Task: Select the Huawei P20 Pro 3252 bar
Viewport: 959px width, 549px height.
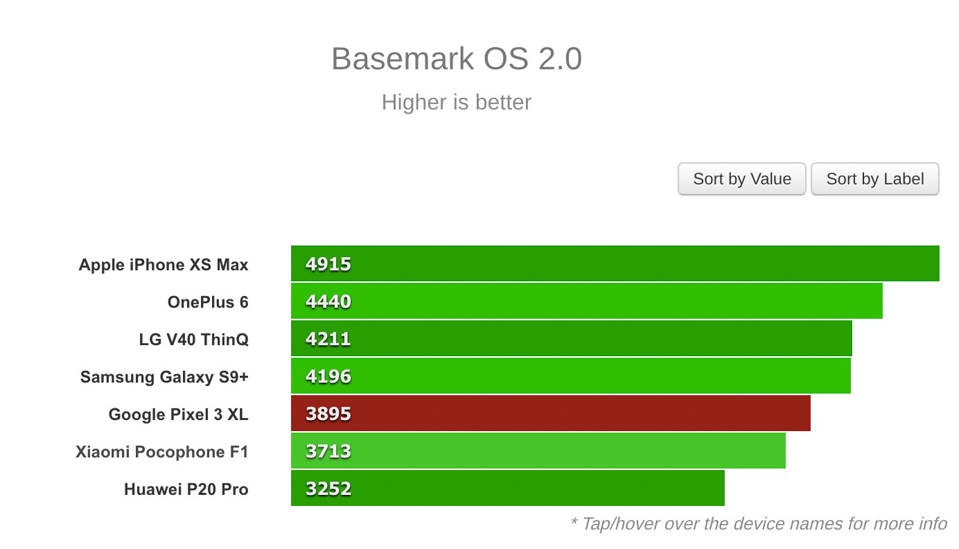Action: pyautogui.click(x=508, y=488)
